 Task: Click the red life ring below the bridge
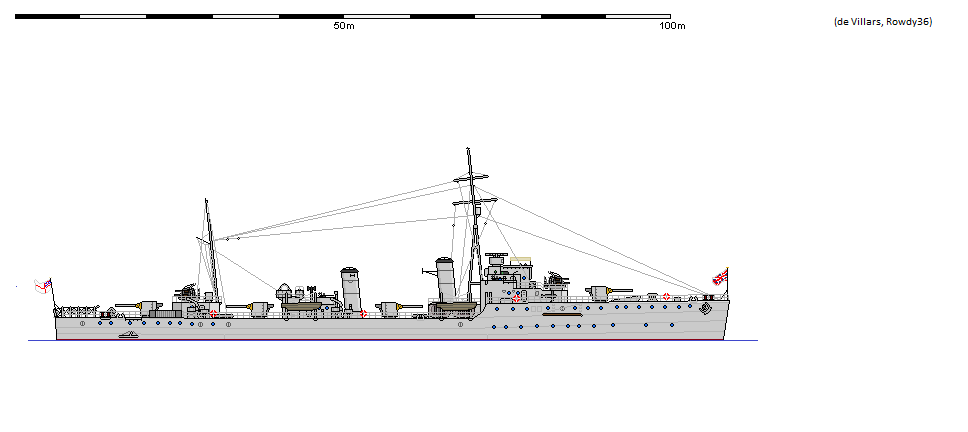tap(515, 298)
